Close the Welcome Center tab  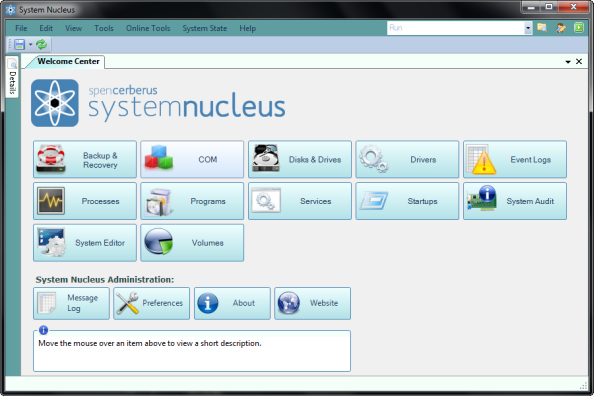[579, 61]
